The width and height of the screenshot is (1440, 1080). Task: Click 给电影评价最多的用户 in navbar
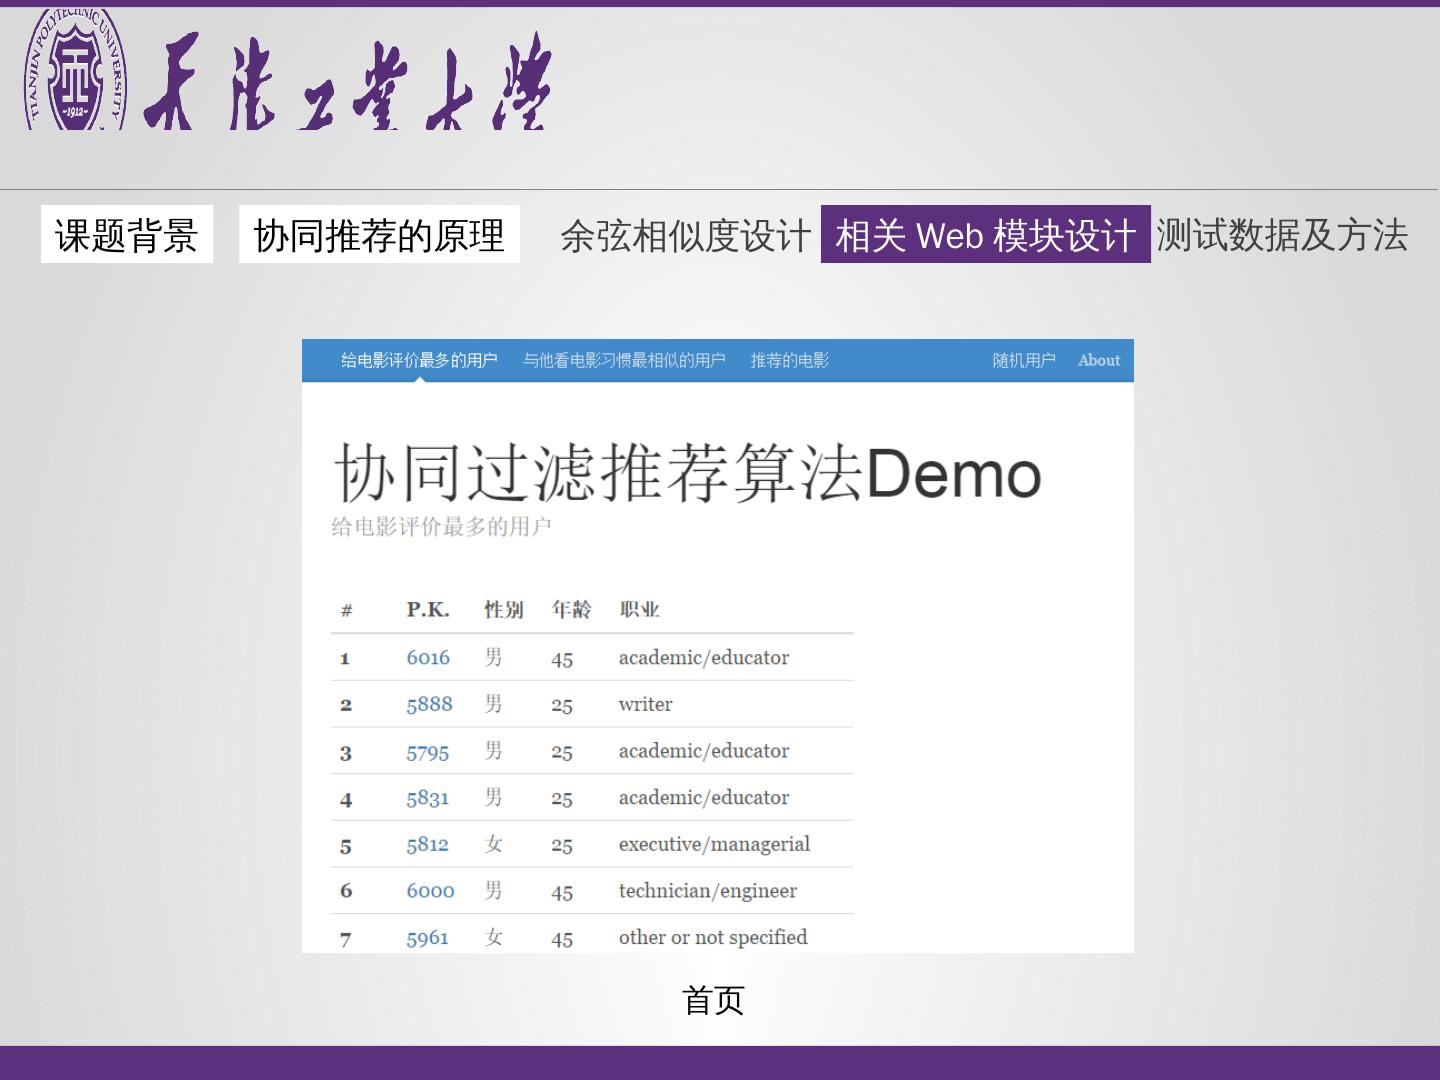point(419,360)
